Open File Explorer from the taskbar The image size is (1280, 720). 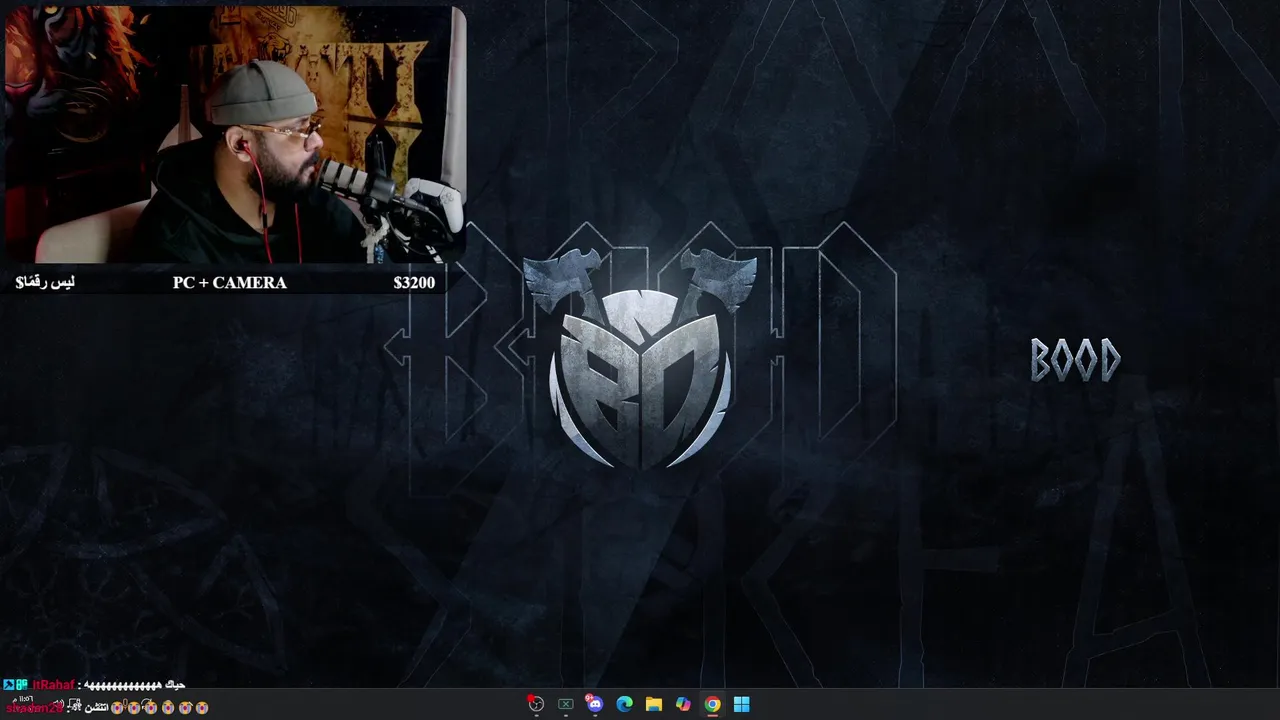point(653,704)
